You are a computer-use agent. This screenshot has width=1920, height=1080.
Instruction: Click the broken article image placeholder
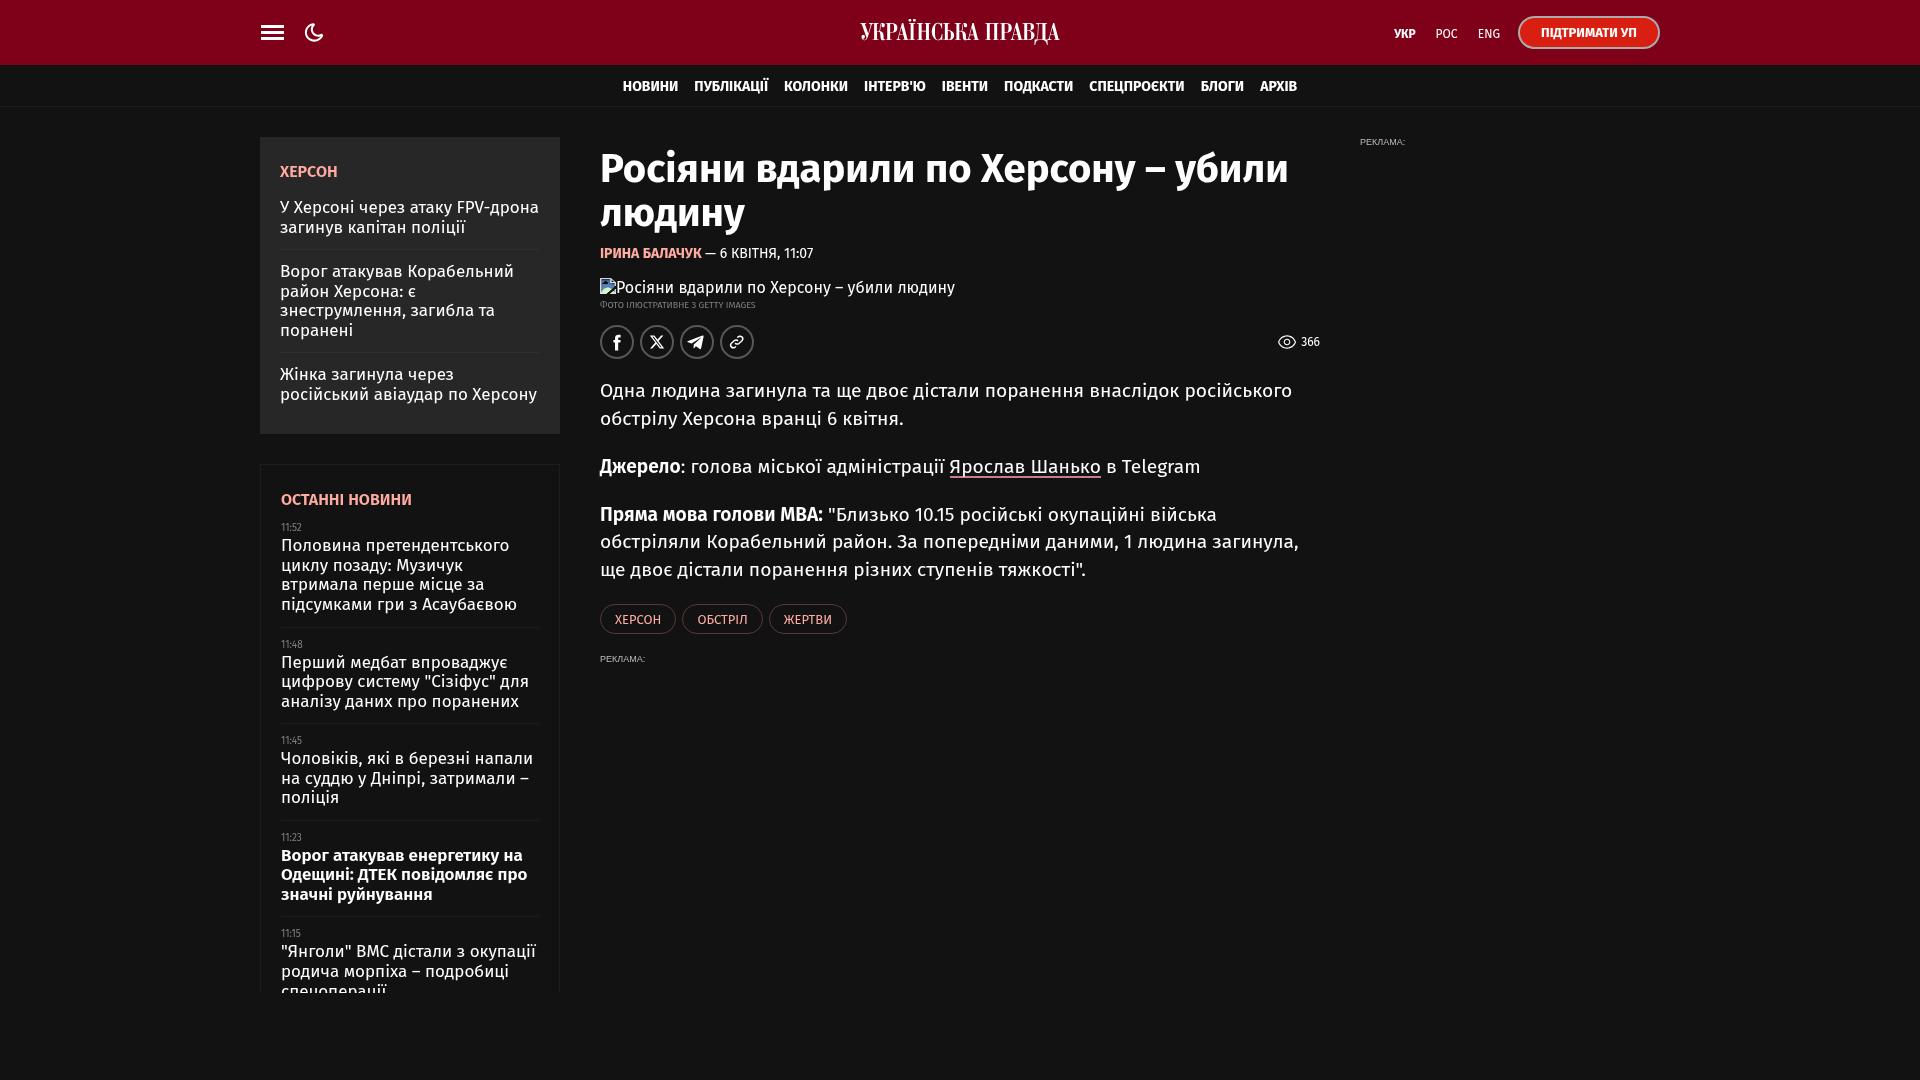[608, 287]
